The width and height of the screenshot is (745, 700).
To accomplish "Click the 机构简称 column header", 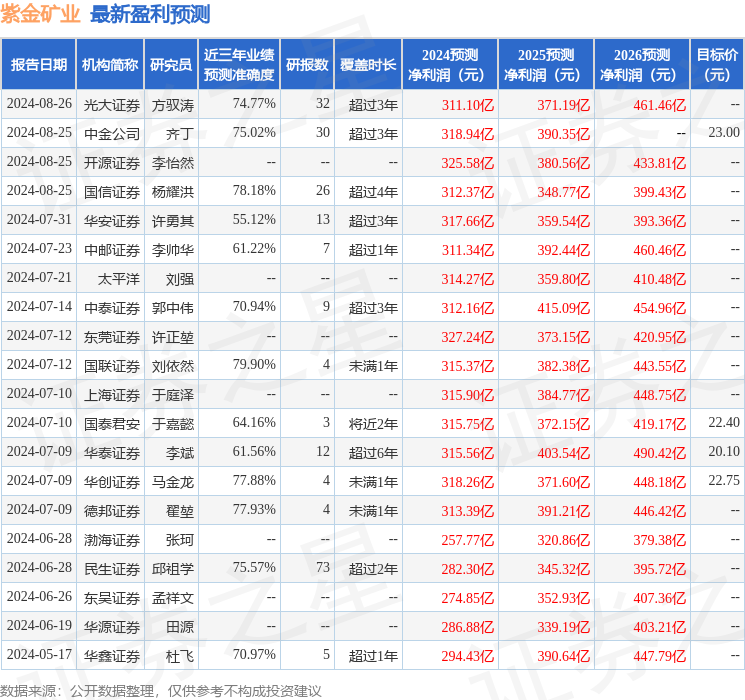I will pyautogui.click(x=110, y=64).
